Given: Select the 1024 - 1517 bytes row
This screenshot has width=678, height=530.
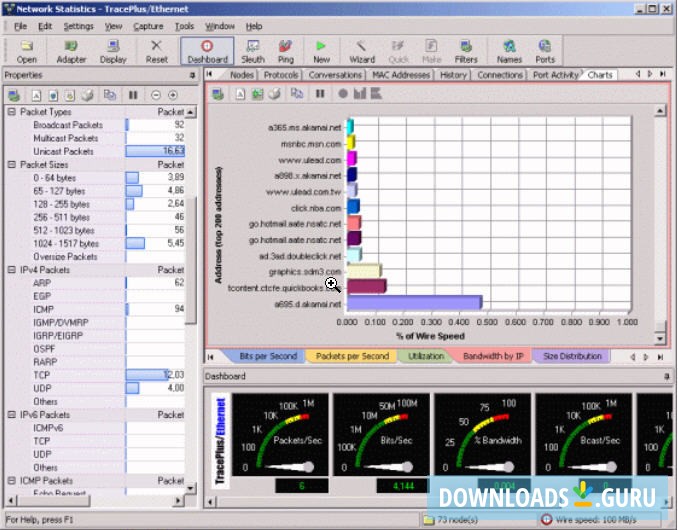Looking at the screenshot, I should click(x=96, y=243).
